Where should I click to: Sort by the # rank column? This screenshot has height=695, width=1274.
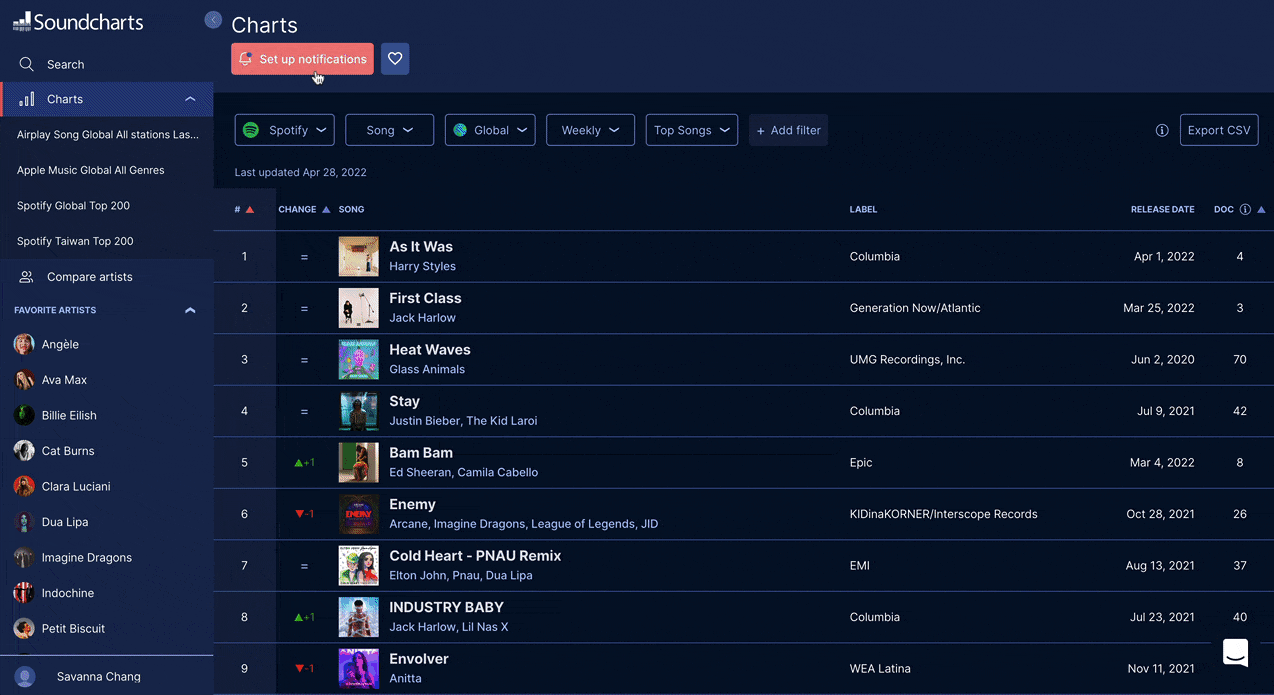pyautogui.click(x=243, y=210)
